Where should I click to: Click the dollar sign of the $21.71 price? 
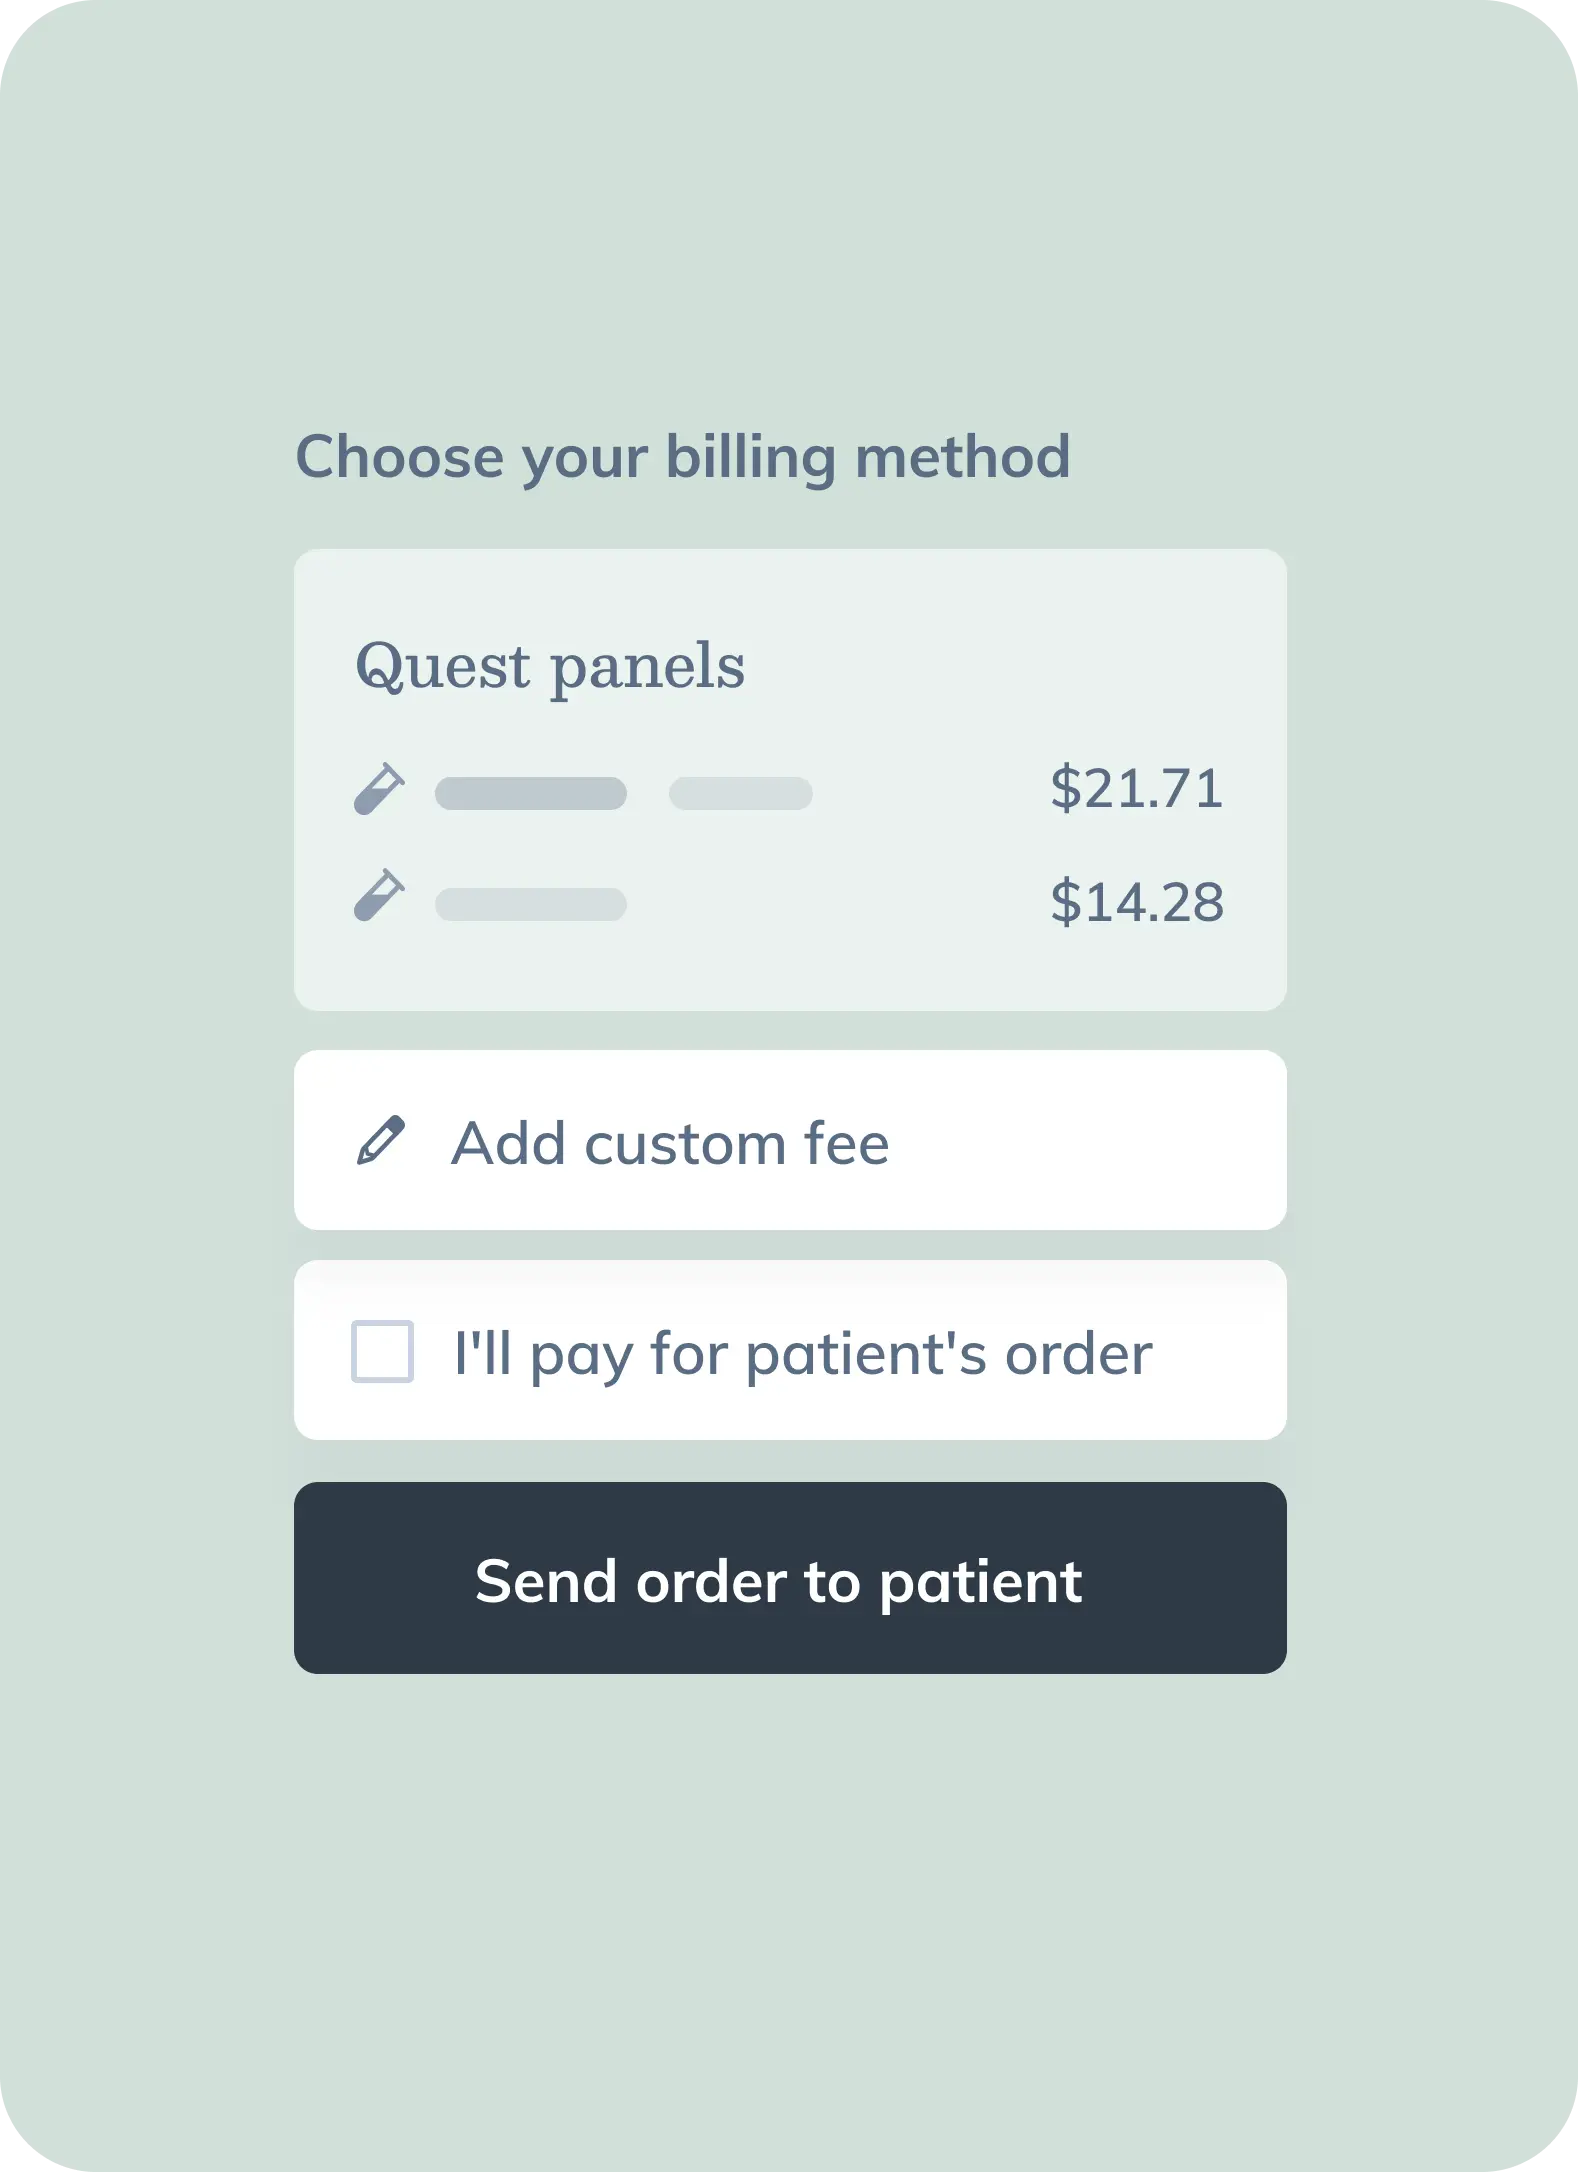tap(1065, 788)
